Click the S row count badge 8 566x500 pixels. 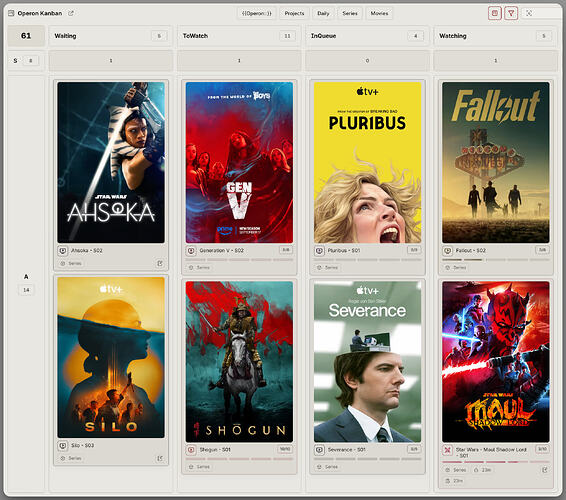tap(31, 61)
